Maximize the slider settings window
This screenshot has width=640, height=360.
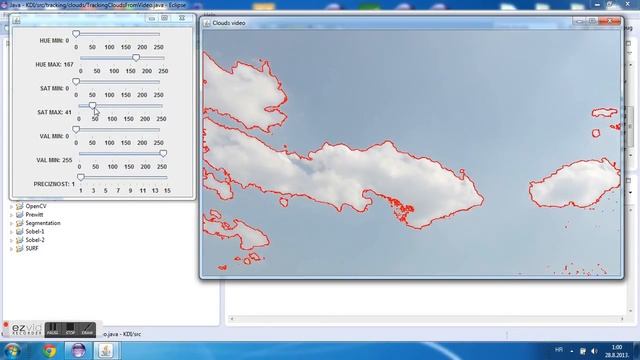click(164, 18)
